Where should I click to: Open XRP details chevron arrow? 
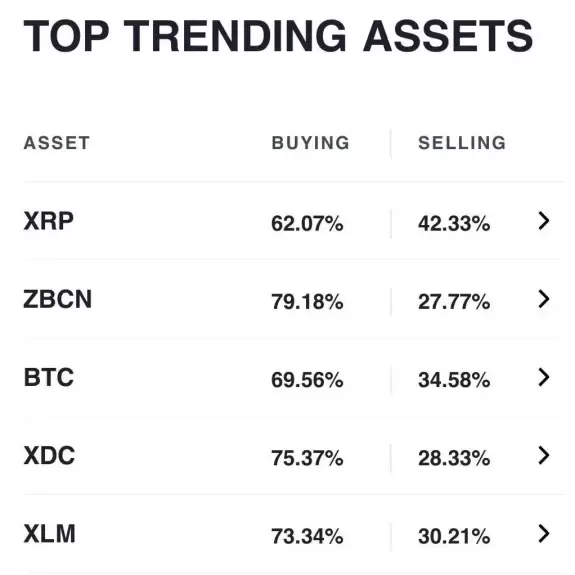tap(544, 221)
